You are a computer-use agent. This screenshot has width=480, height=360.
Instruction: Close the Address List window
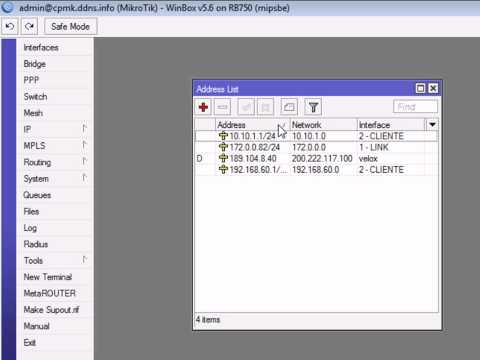(433, 88)
